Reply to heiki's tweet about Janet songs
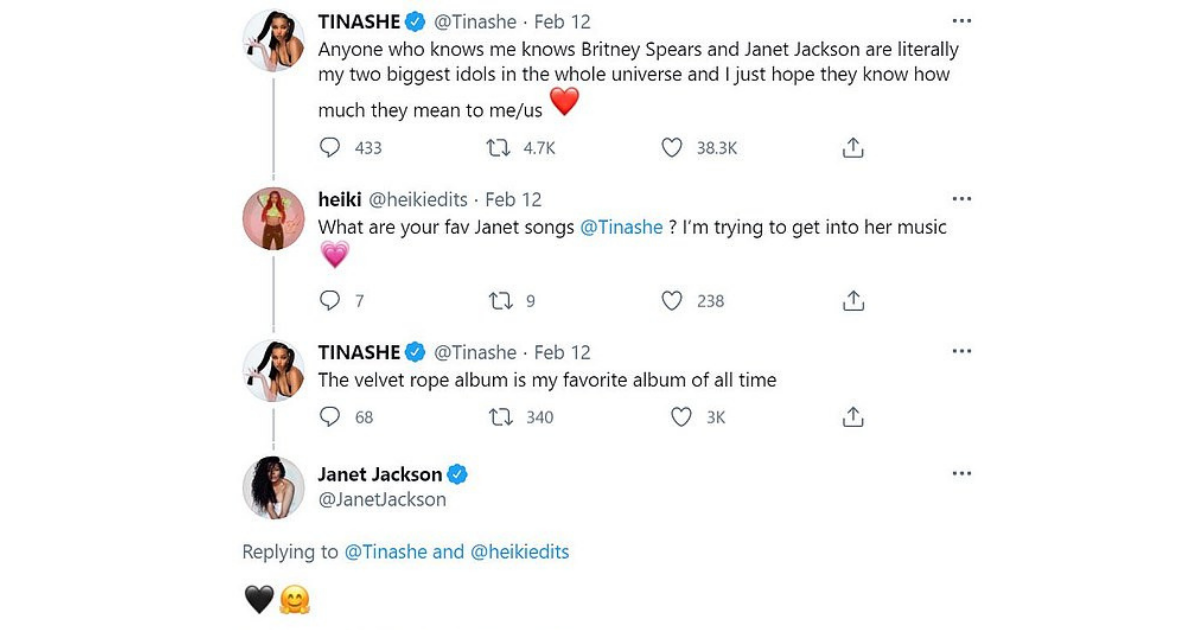1200x630 pixels. 330,301
